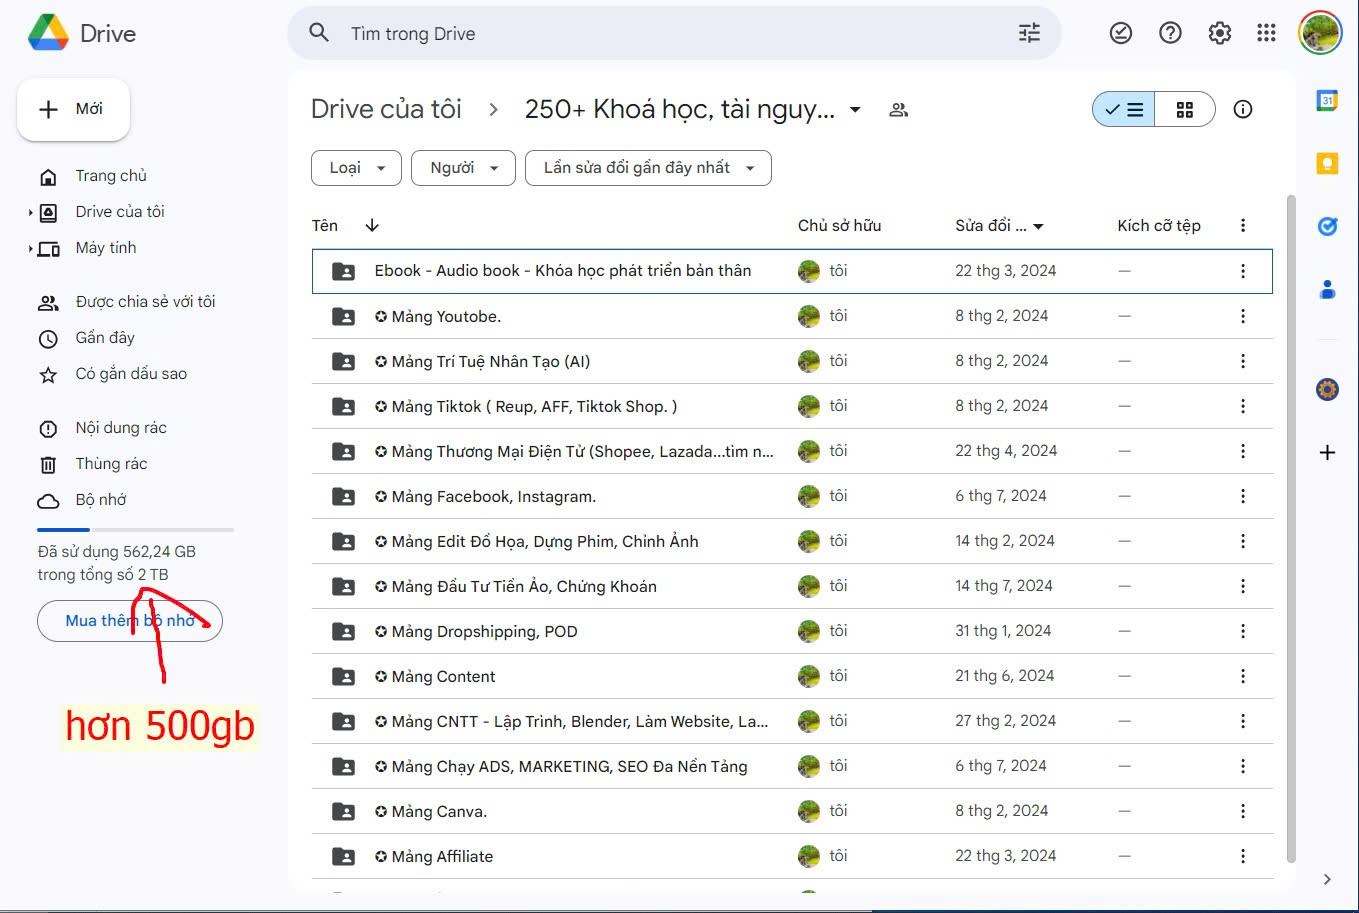This screenshot has width=1359, height=913.
Task: Select Mảng Facebook, Instagram. folder
Action: click(x=792, y=496)
